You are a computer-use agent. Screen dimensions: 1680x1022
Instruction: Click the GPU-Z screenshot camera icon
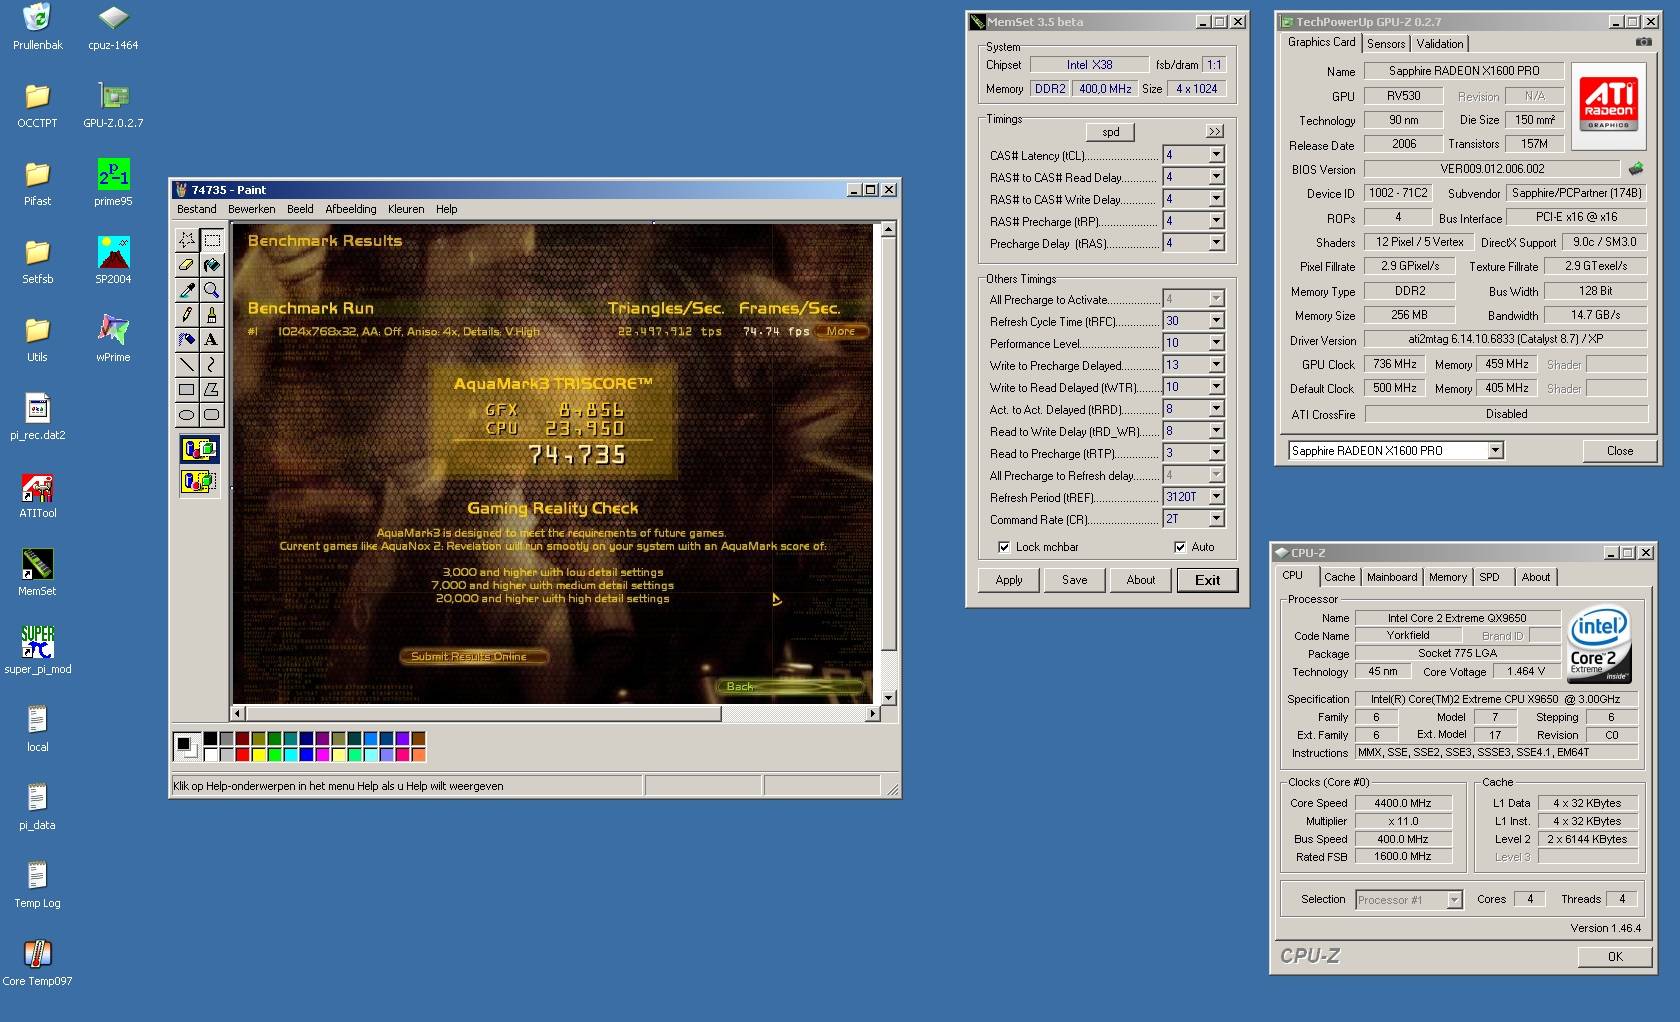click(x=1643, y=42)
